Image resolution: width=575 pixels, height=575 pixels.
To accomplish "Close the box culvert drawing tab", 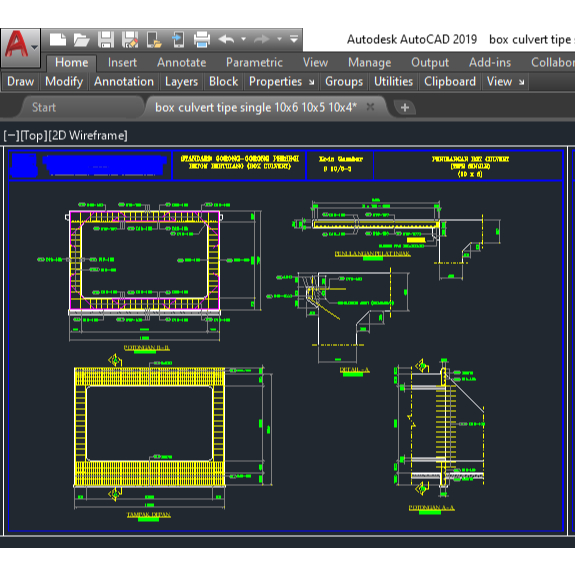I will point(370,107).
